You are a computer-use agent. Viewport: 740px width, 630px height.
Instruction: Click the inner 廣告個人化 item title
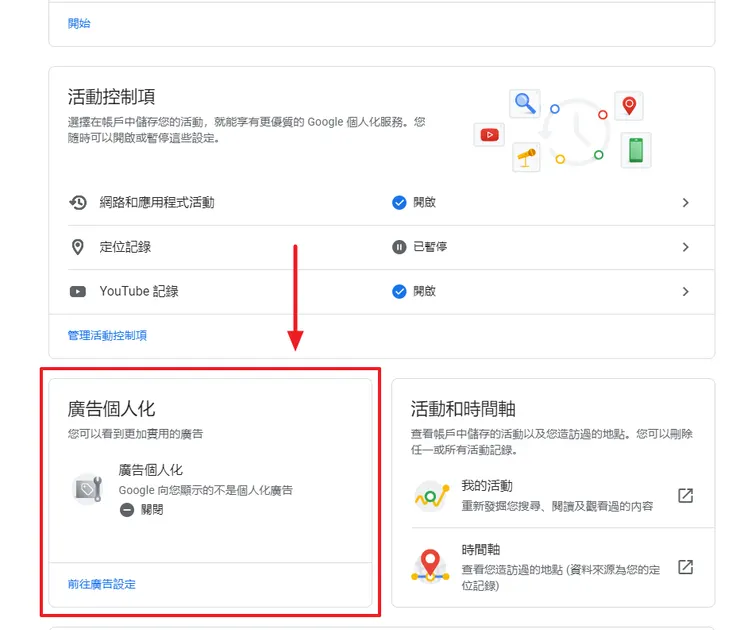tap(151, 470)
